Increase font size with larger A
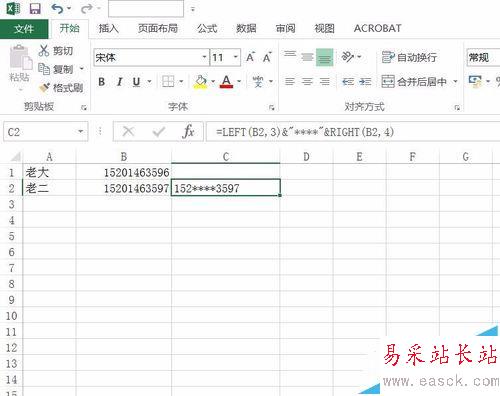The height and width of the screenshot is (396, 500). pos(250,57)
